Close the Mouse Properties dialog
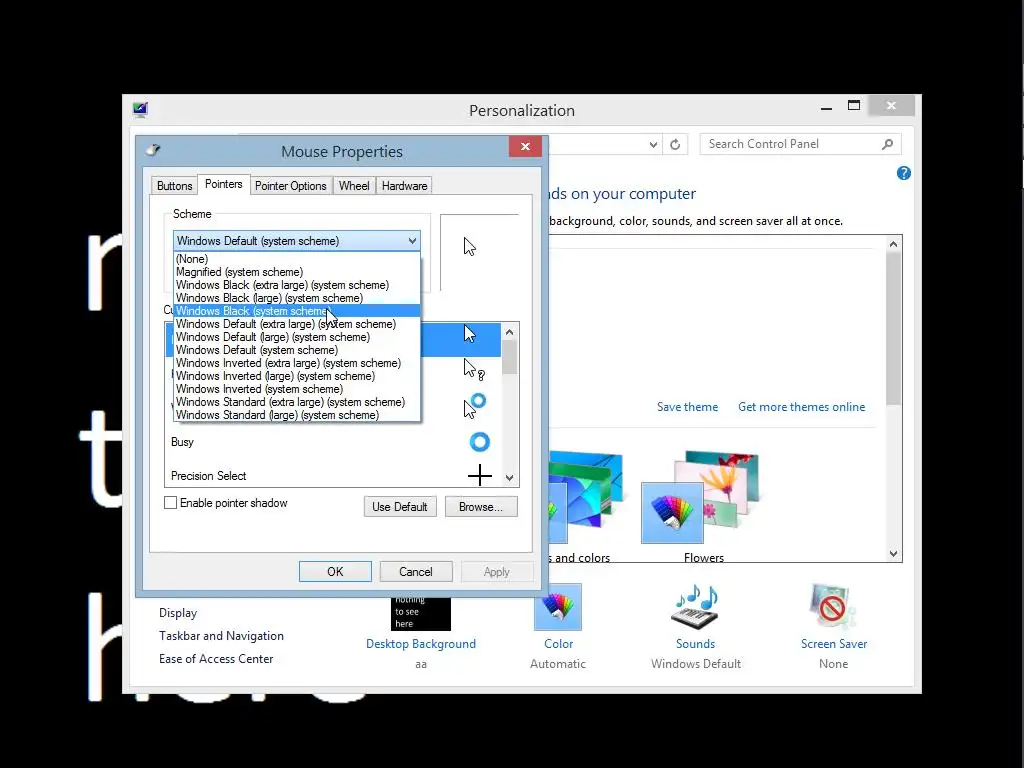The image size is (1024, 768). [x=525, y=146]
